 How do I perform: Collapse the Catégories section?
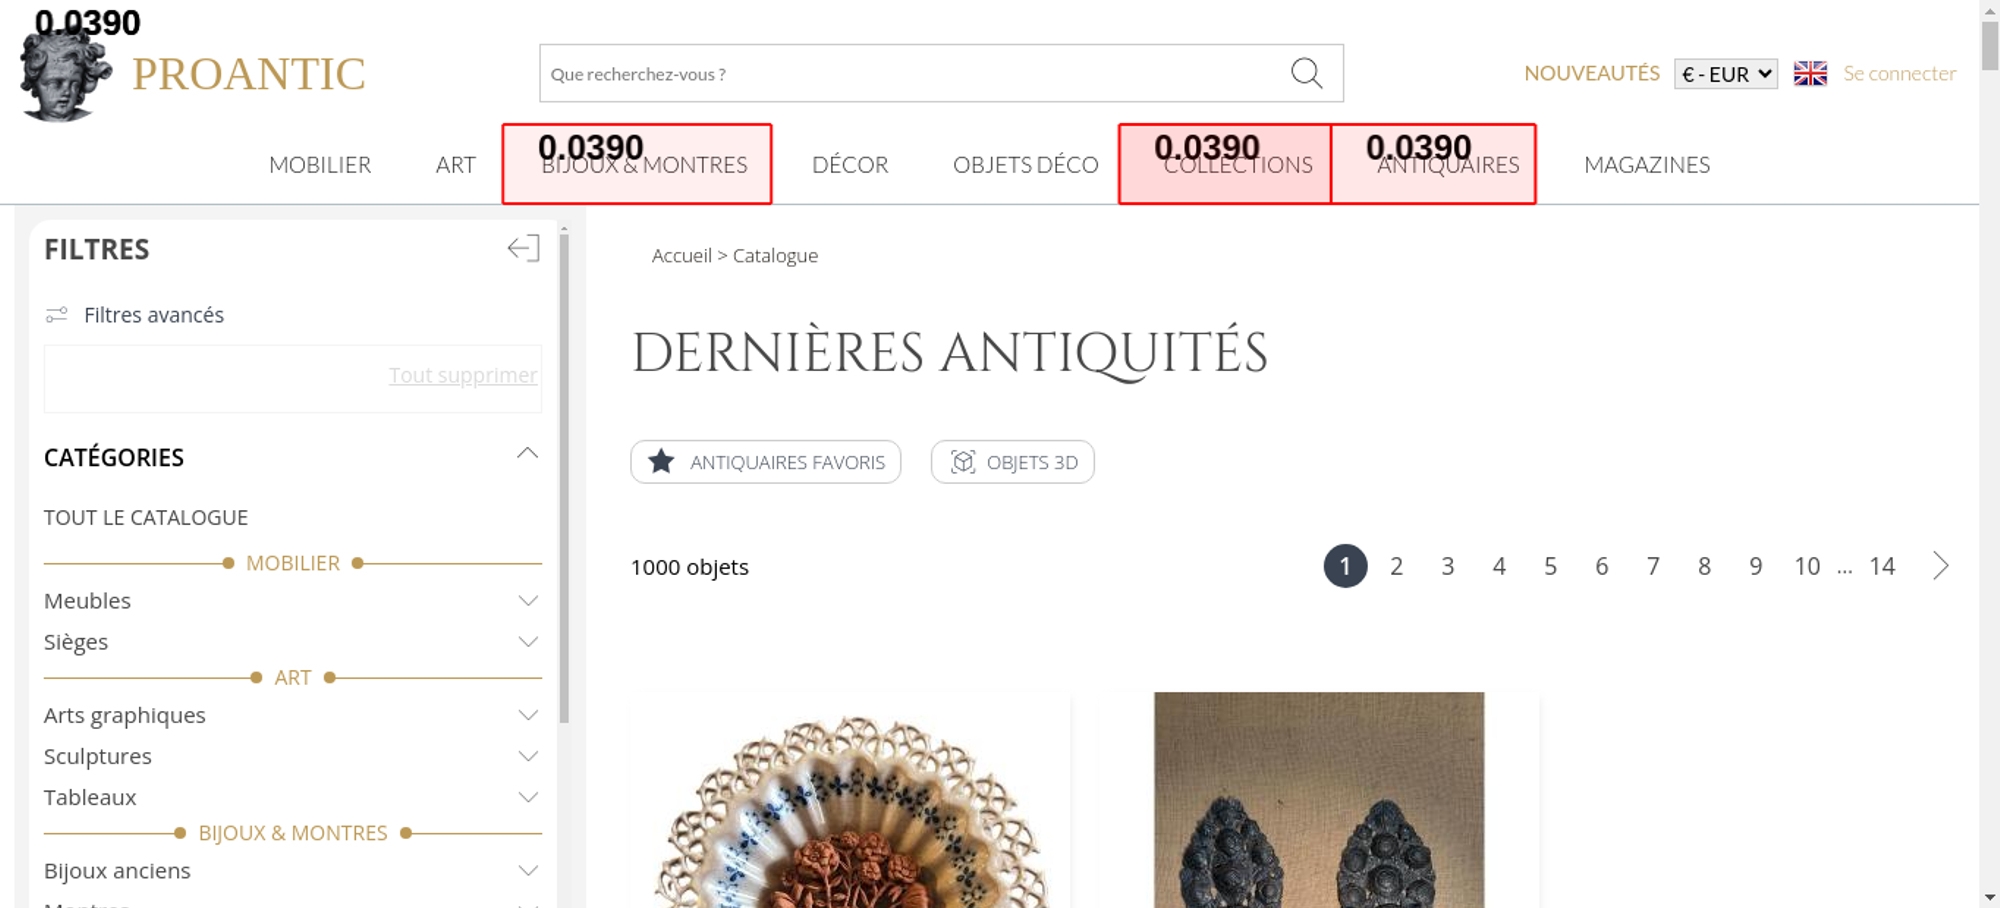(x=527, y=455)
